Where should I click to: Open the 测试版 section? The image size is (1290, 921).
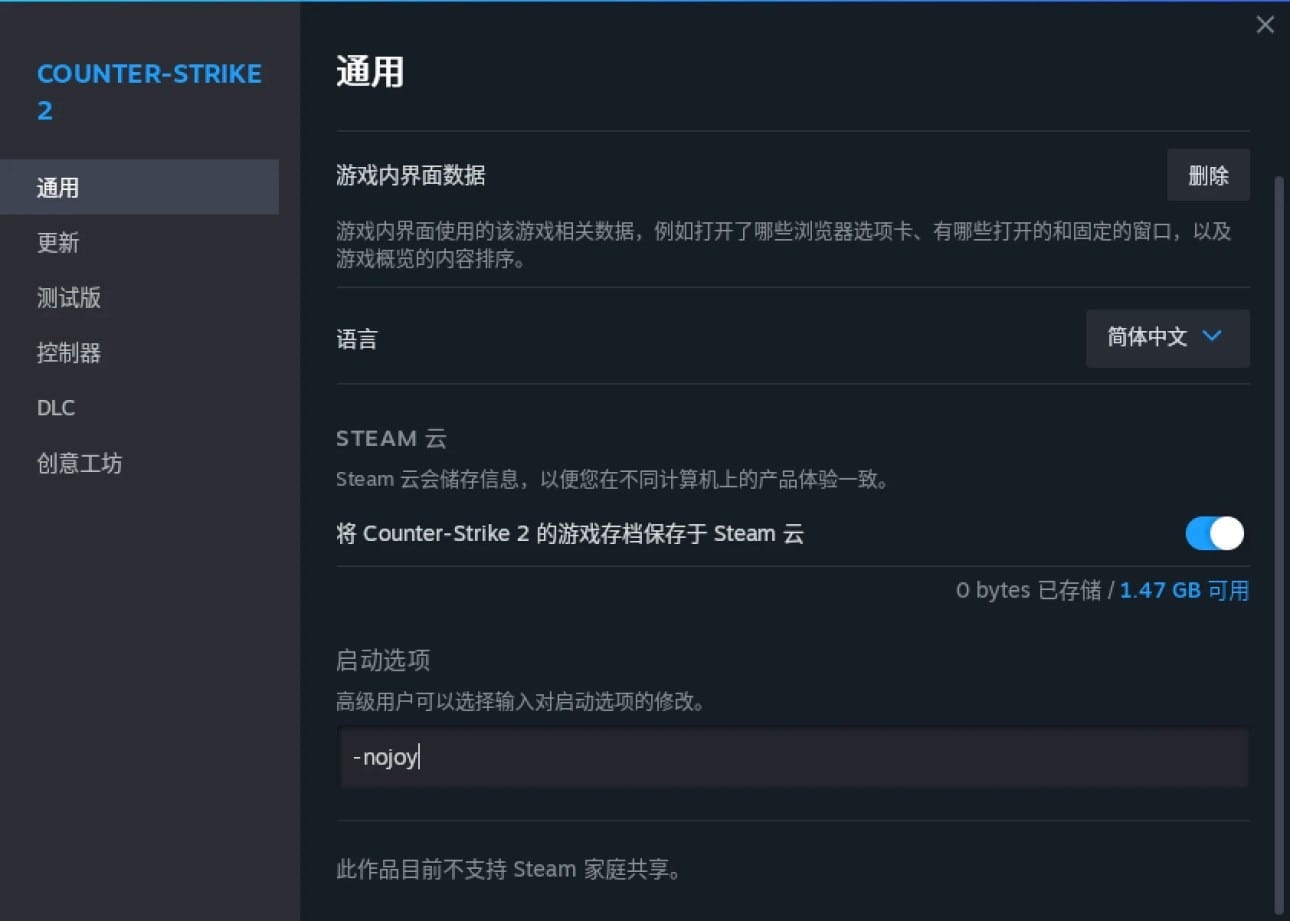[x=68, y=297]
